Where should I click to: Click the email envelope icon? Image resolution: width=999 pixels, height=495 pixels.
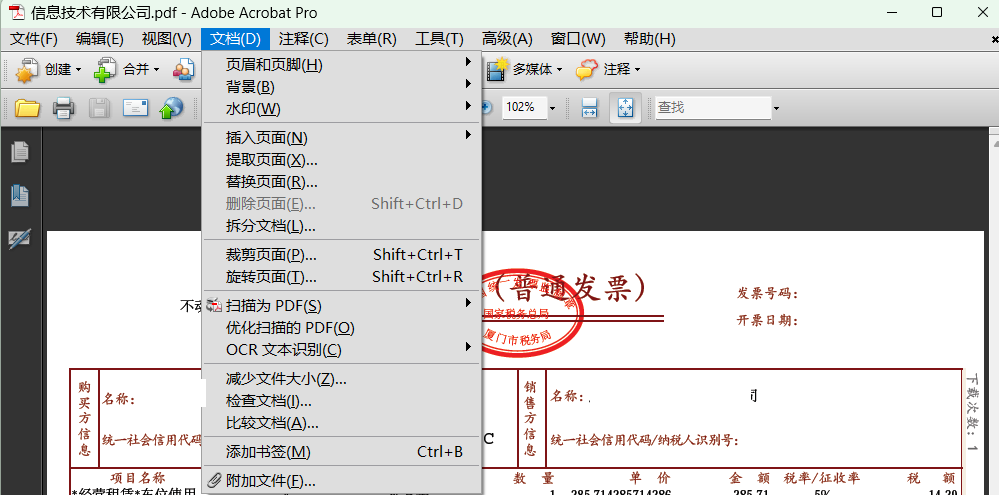pyautogui.click(x=135, y=108)
